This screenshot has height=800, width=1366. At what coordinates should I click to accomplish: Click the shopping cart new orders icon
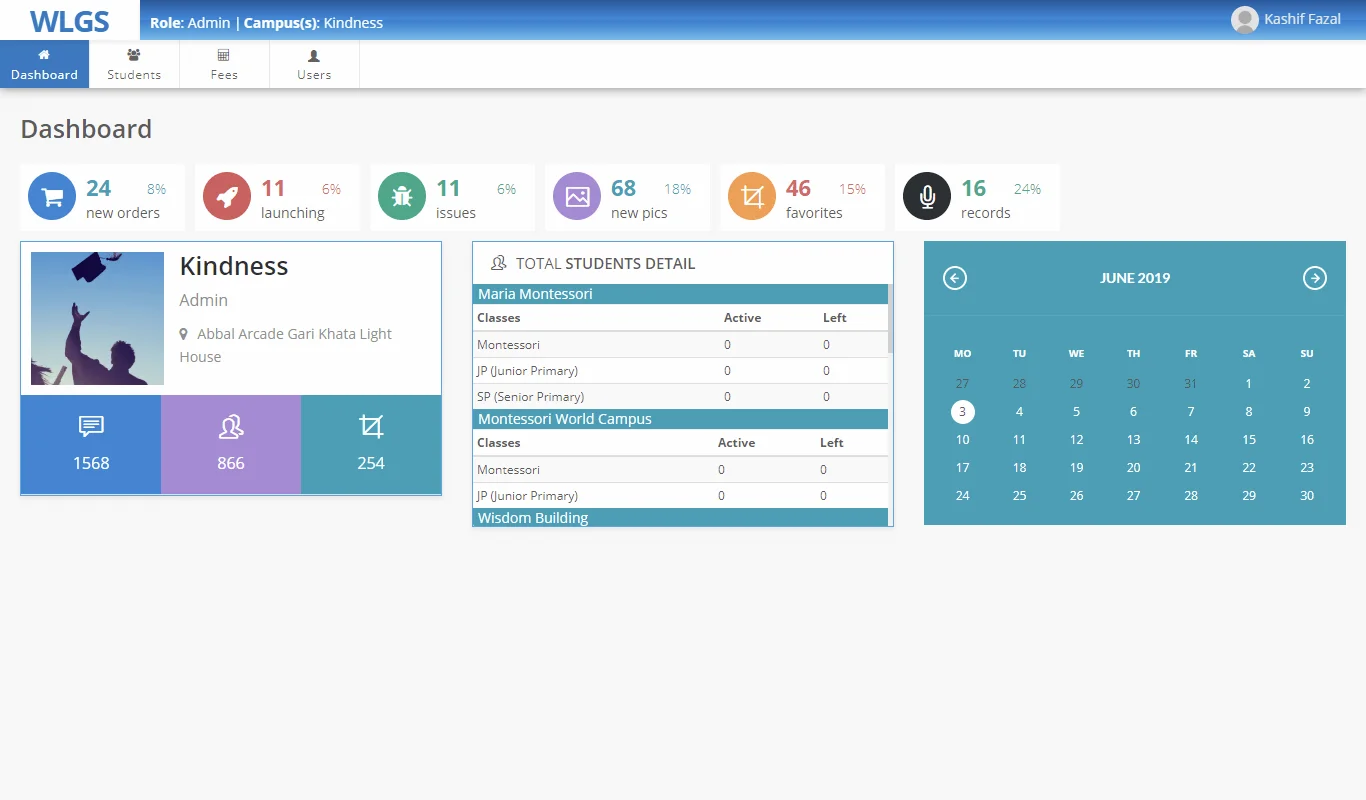coord(52,197)
